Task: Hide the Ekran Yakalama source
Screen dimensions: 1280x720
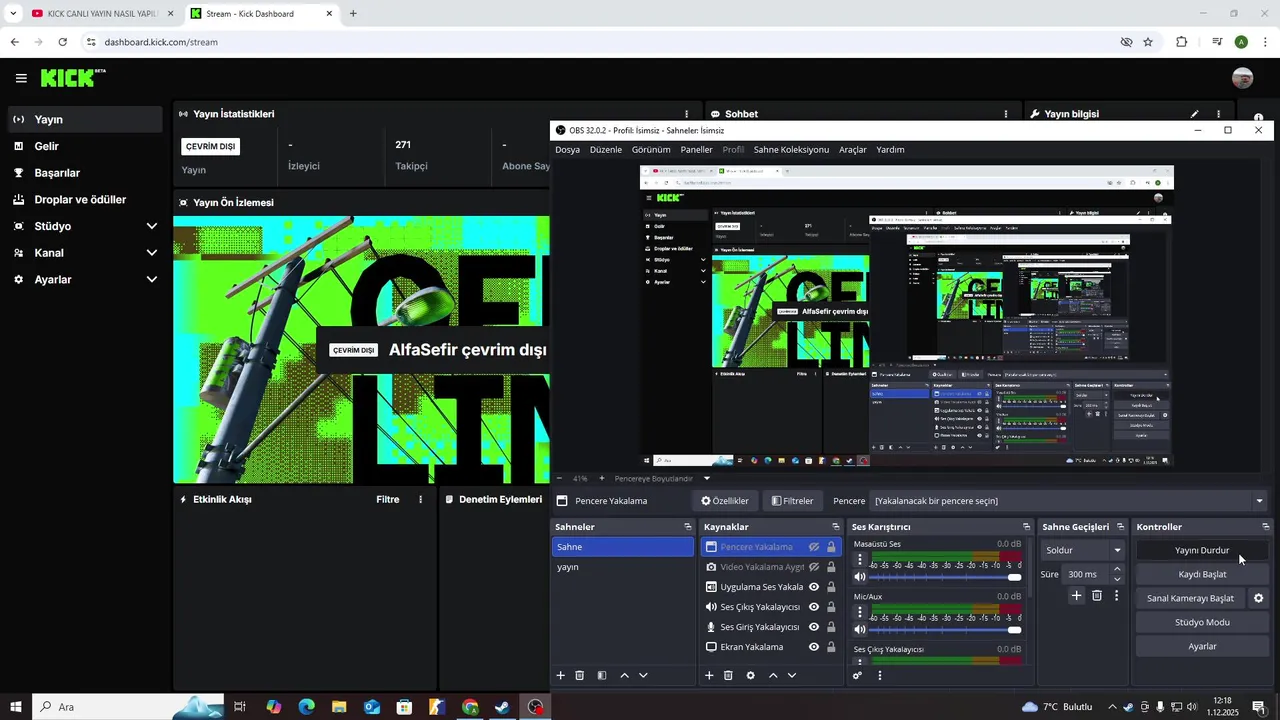Action: [x=814, y=647]
